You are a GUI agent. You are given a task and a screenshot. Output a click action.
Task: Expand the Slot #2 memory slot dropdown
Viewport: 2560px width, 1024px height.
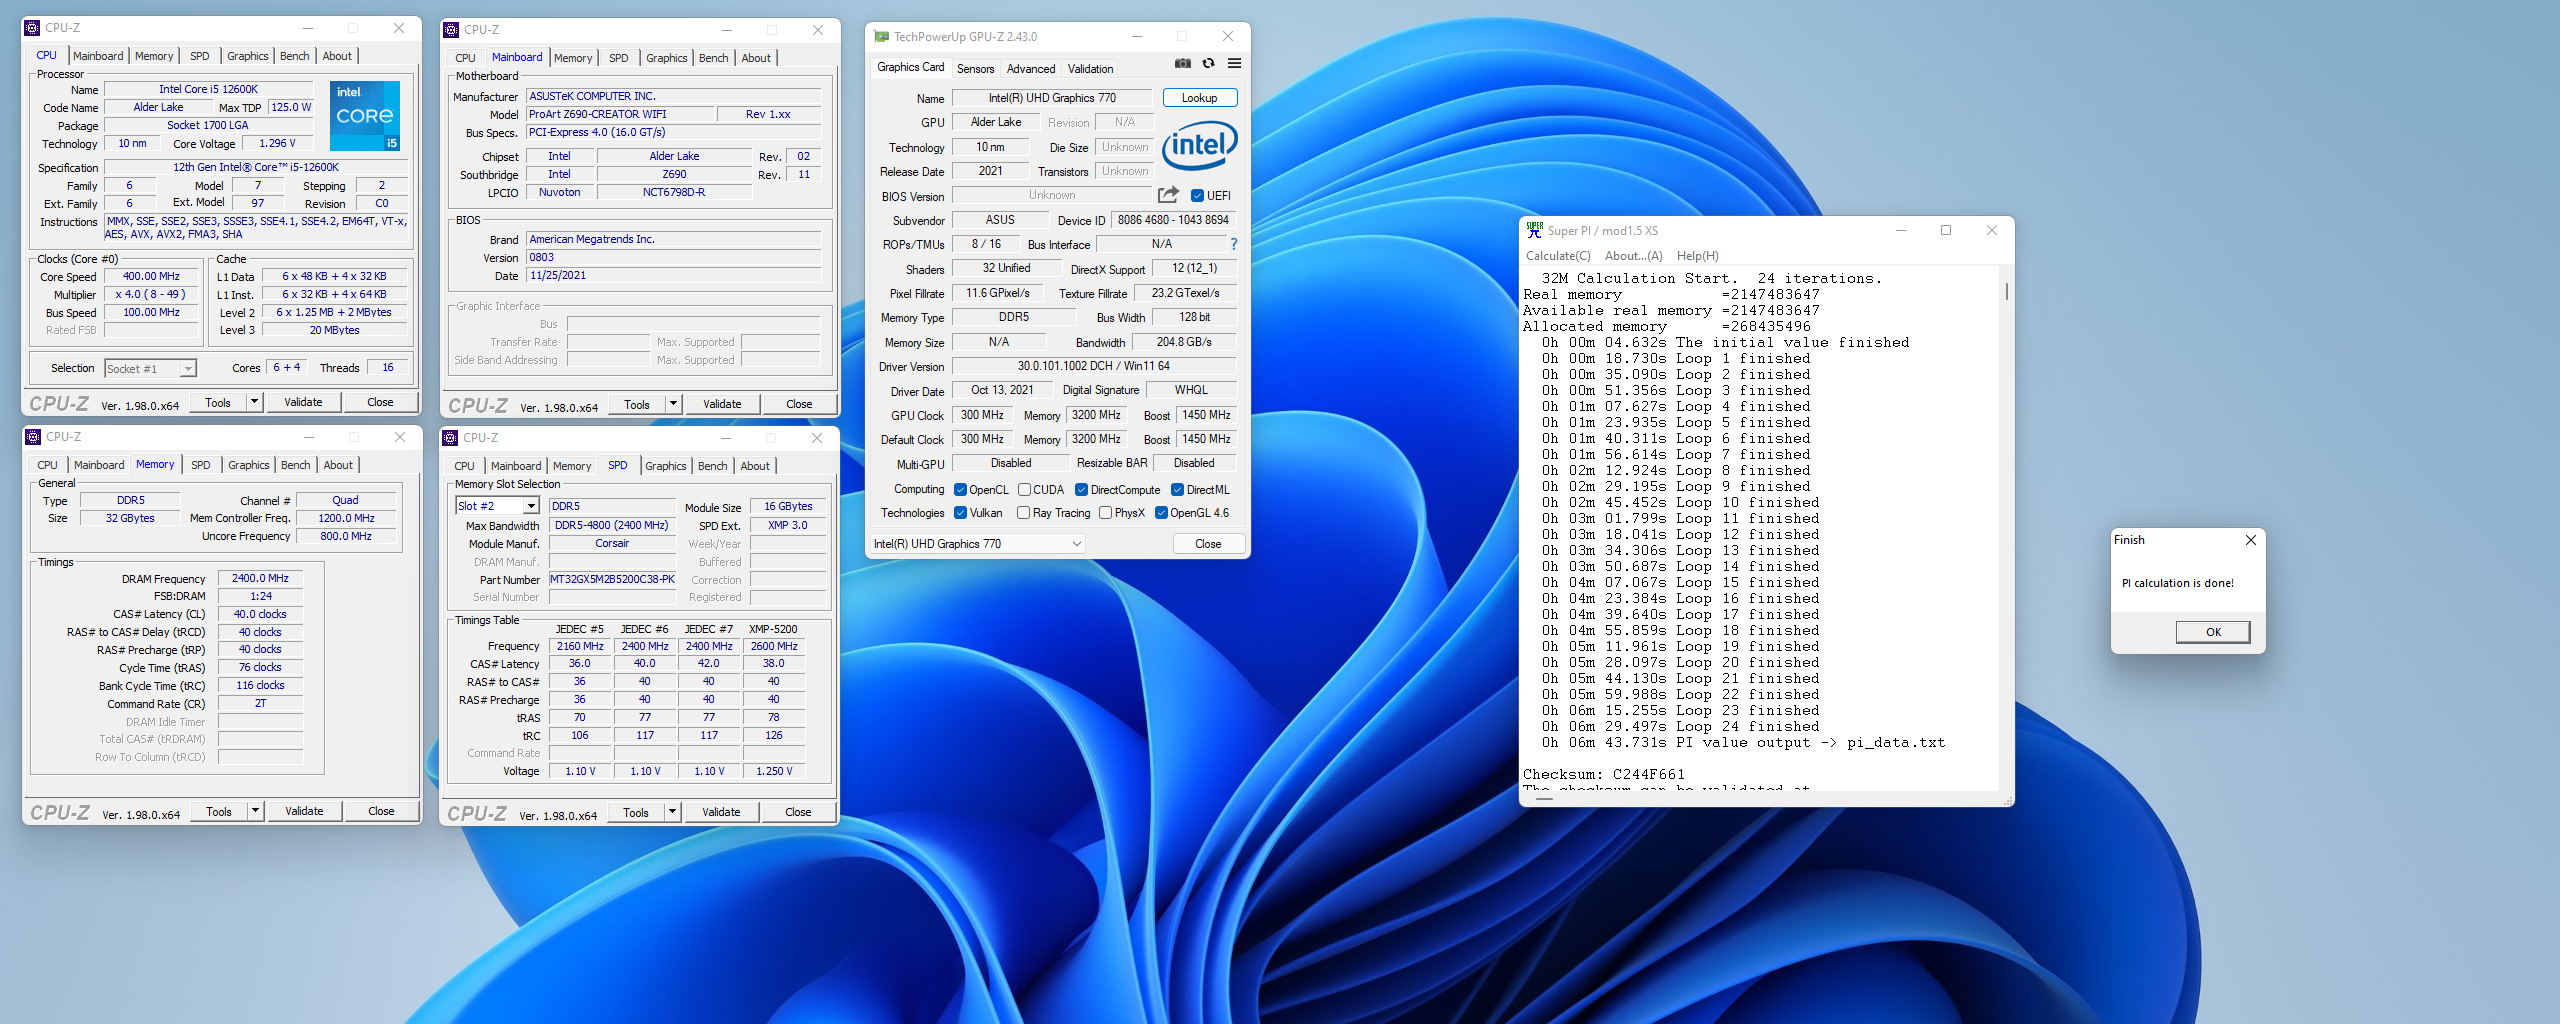531,506
